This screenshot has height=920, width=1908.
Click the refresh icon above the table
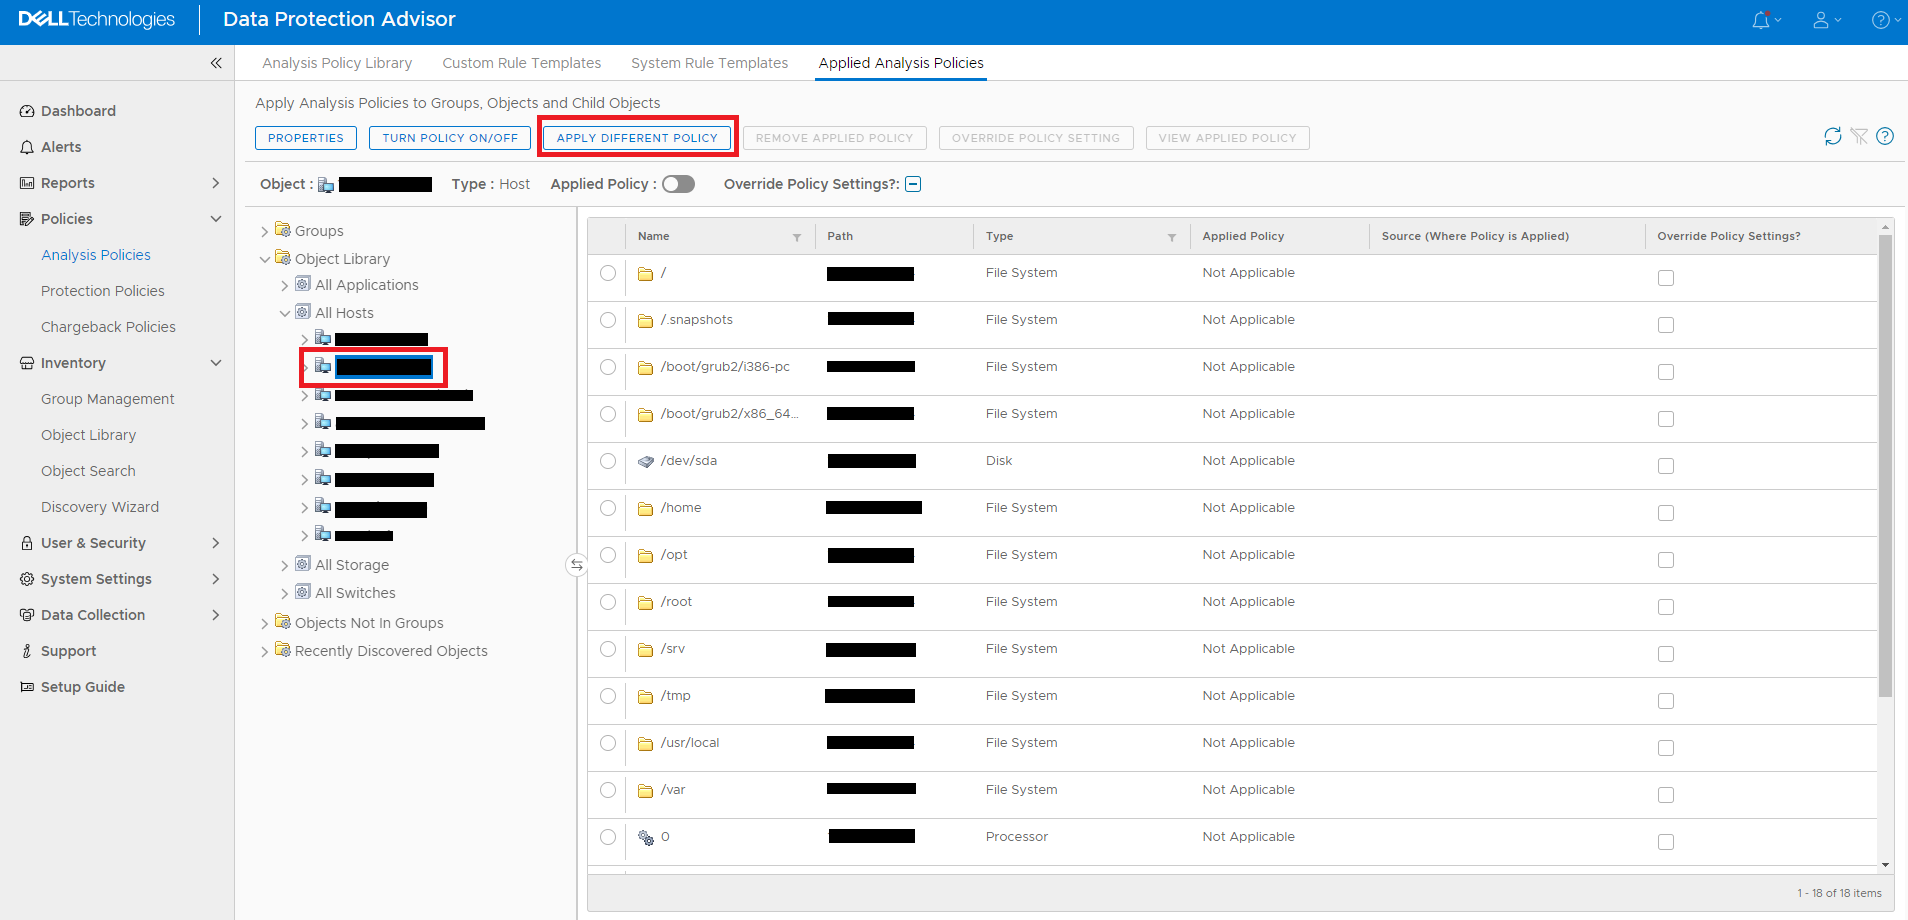[1832, 136]
